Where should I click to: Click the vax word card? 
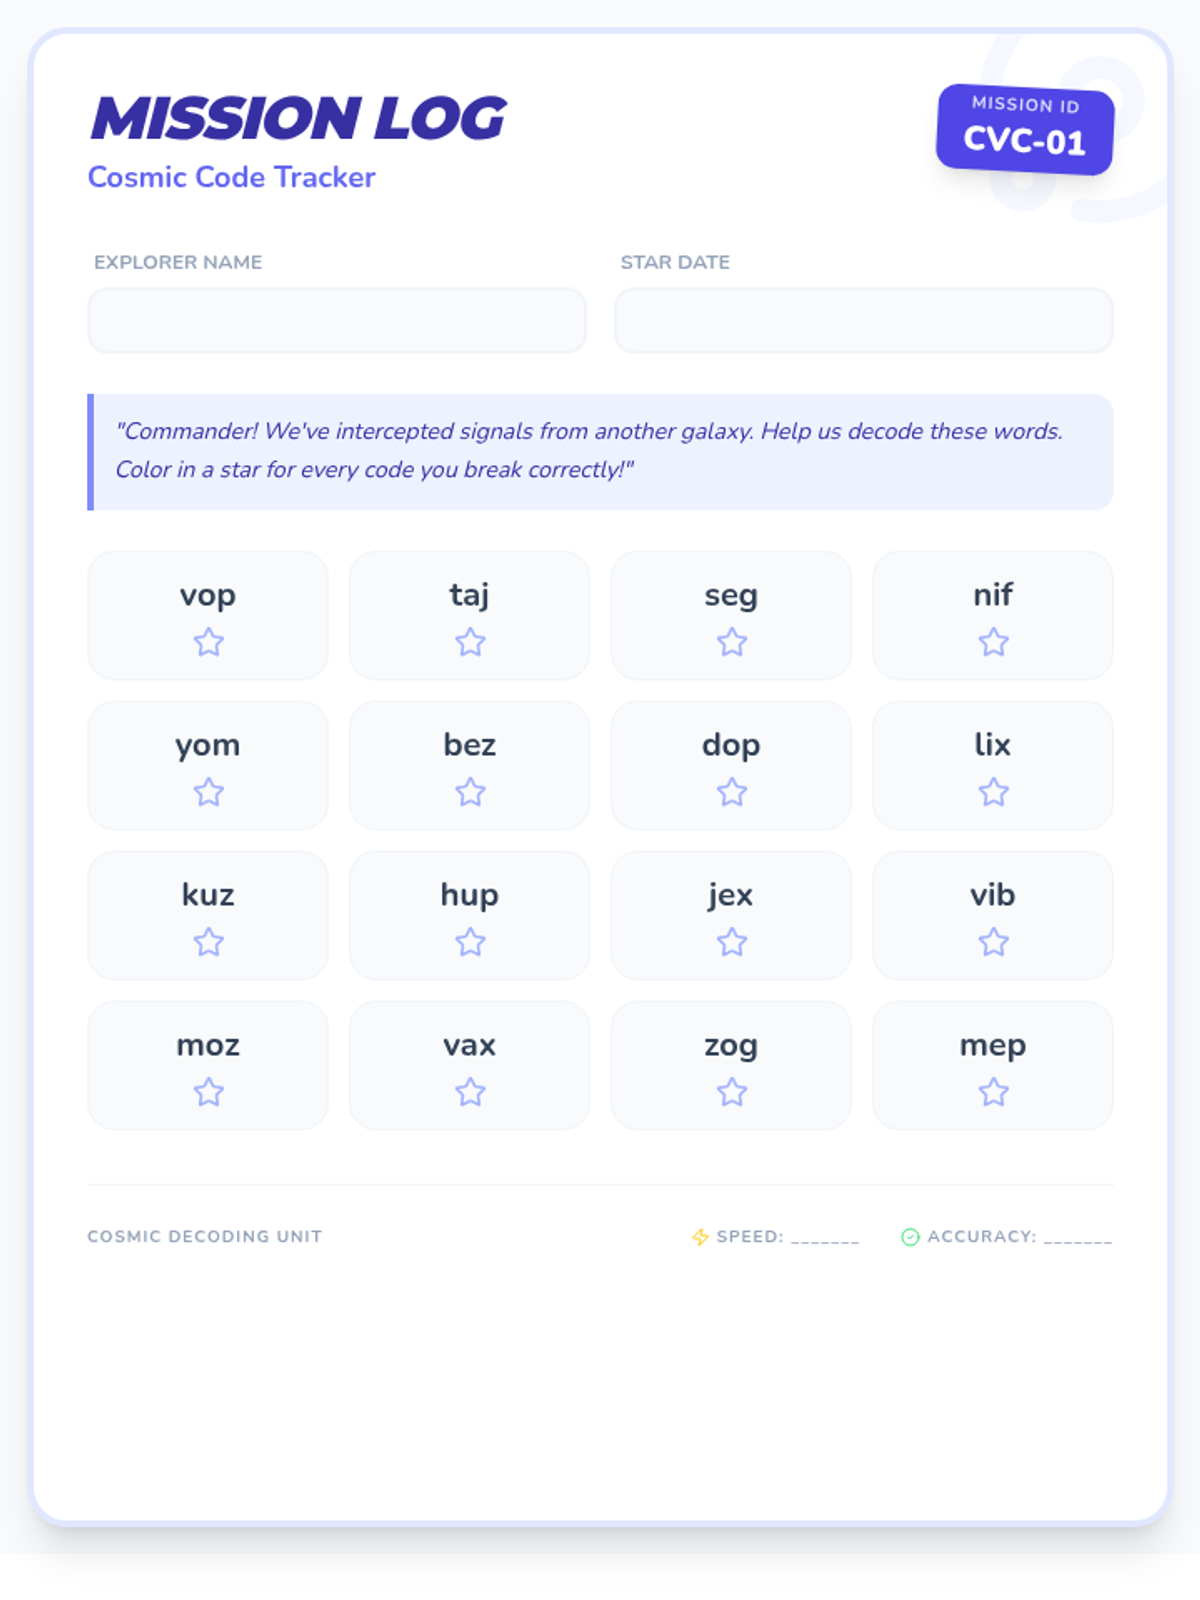[470, 1064]
